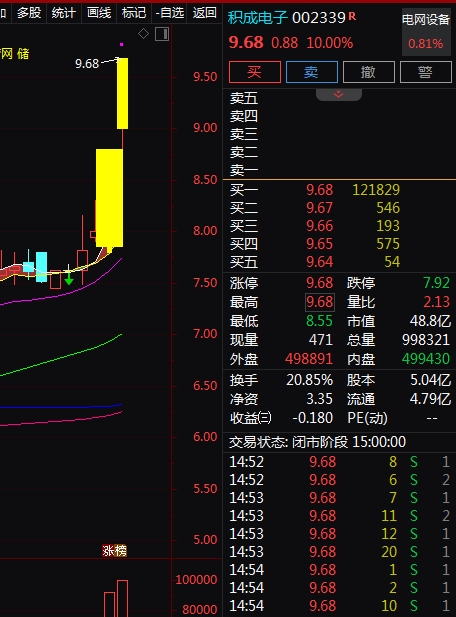Screen dimensions: 456x617
Task: Click the 10.00% change percentage in header
Action: [330, 43]
